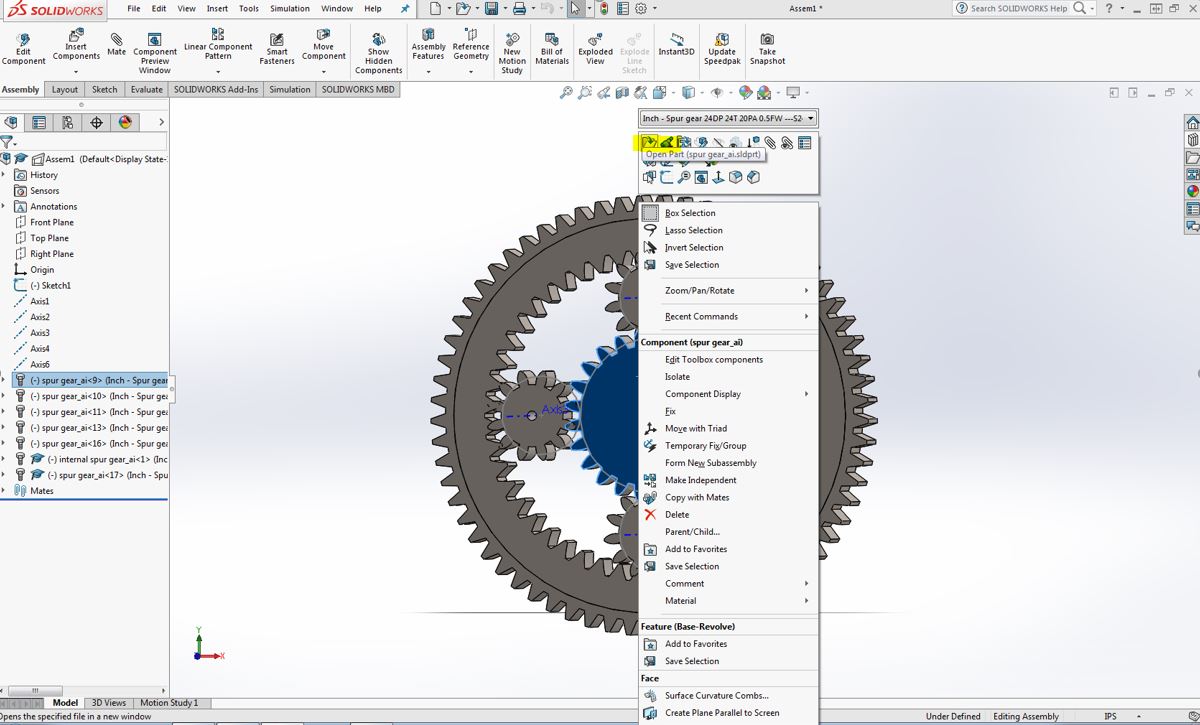Expand the Annotations folder
This screenshot has width=1200, height=725.
pos(4,206)
